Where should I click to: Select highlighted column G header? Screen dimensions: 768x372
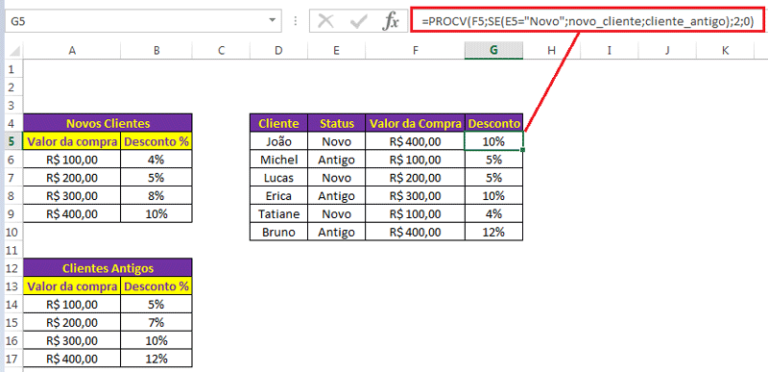(494, 50)
